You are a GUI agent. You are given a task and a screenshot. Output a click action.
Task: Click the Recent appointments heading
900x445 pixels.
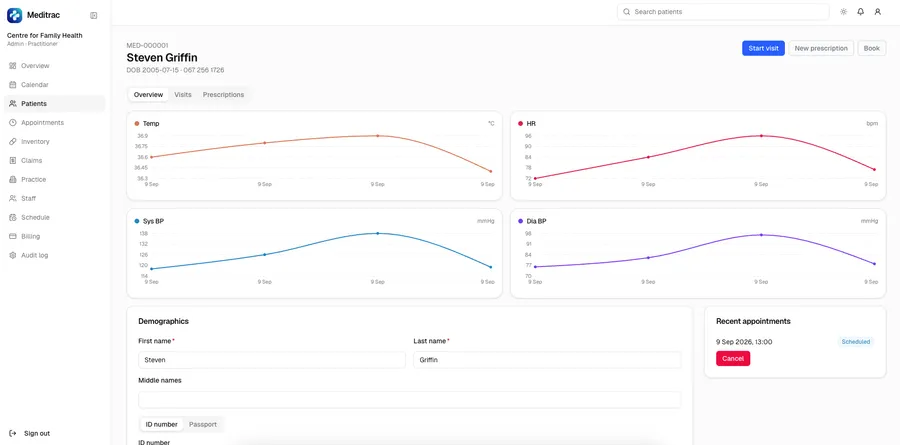tap(753, 322)
